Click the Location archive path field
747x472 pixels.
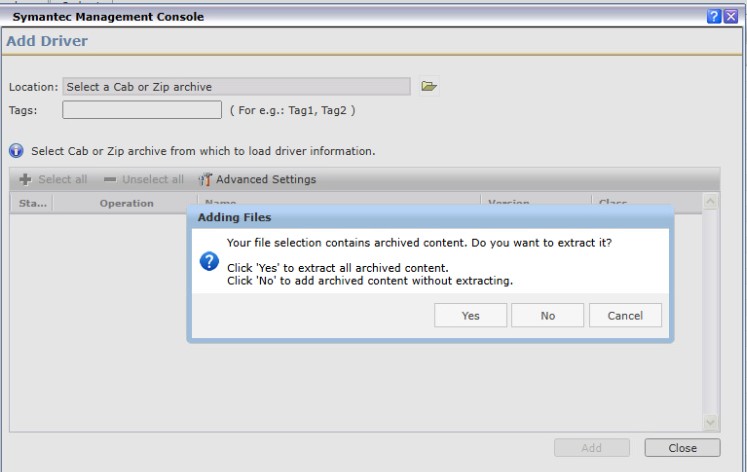pos(236,87)
